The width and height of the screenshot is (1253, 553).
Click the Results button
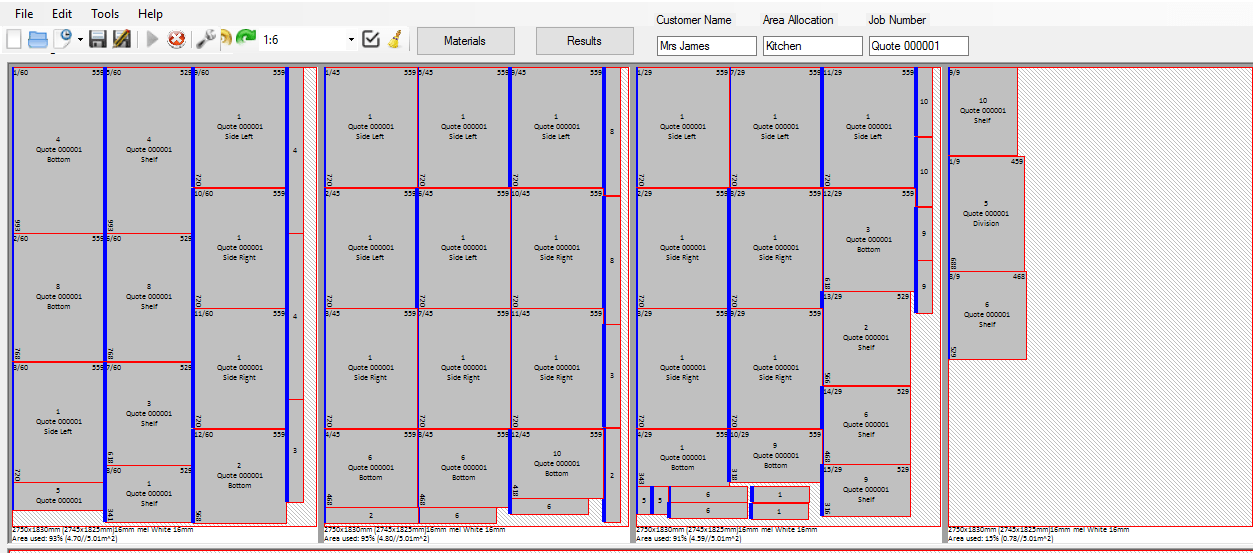584,41
